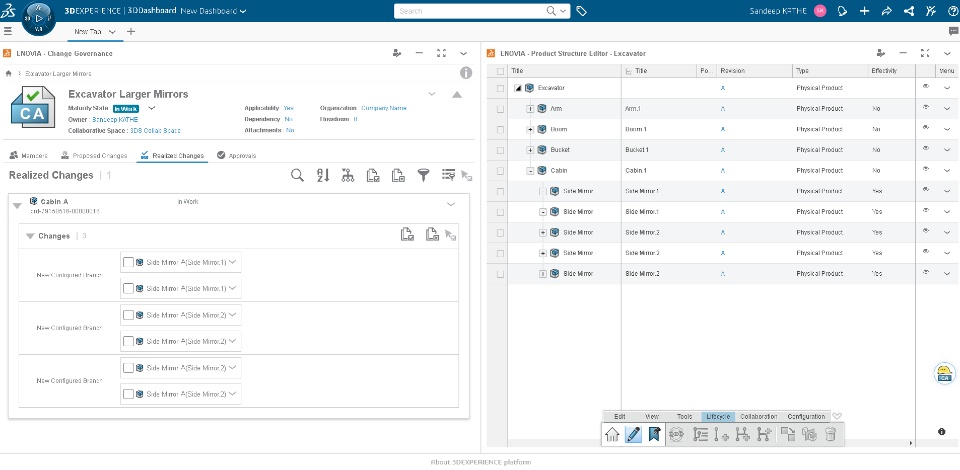Check the checkbox for the Arm row
The image size is (960, 470).
click(x=500, y=109)
